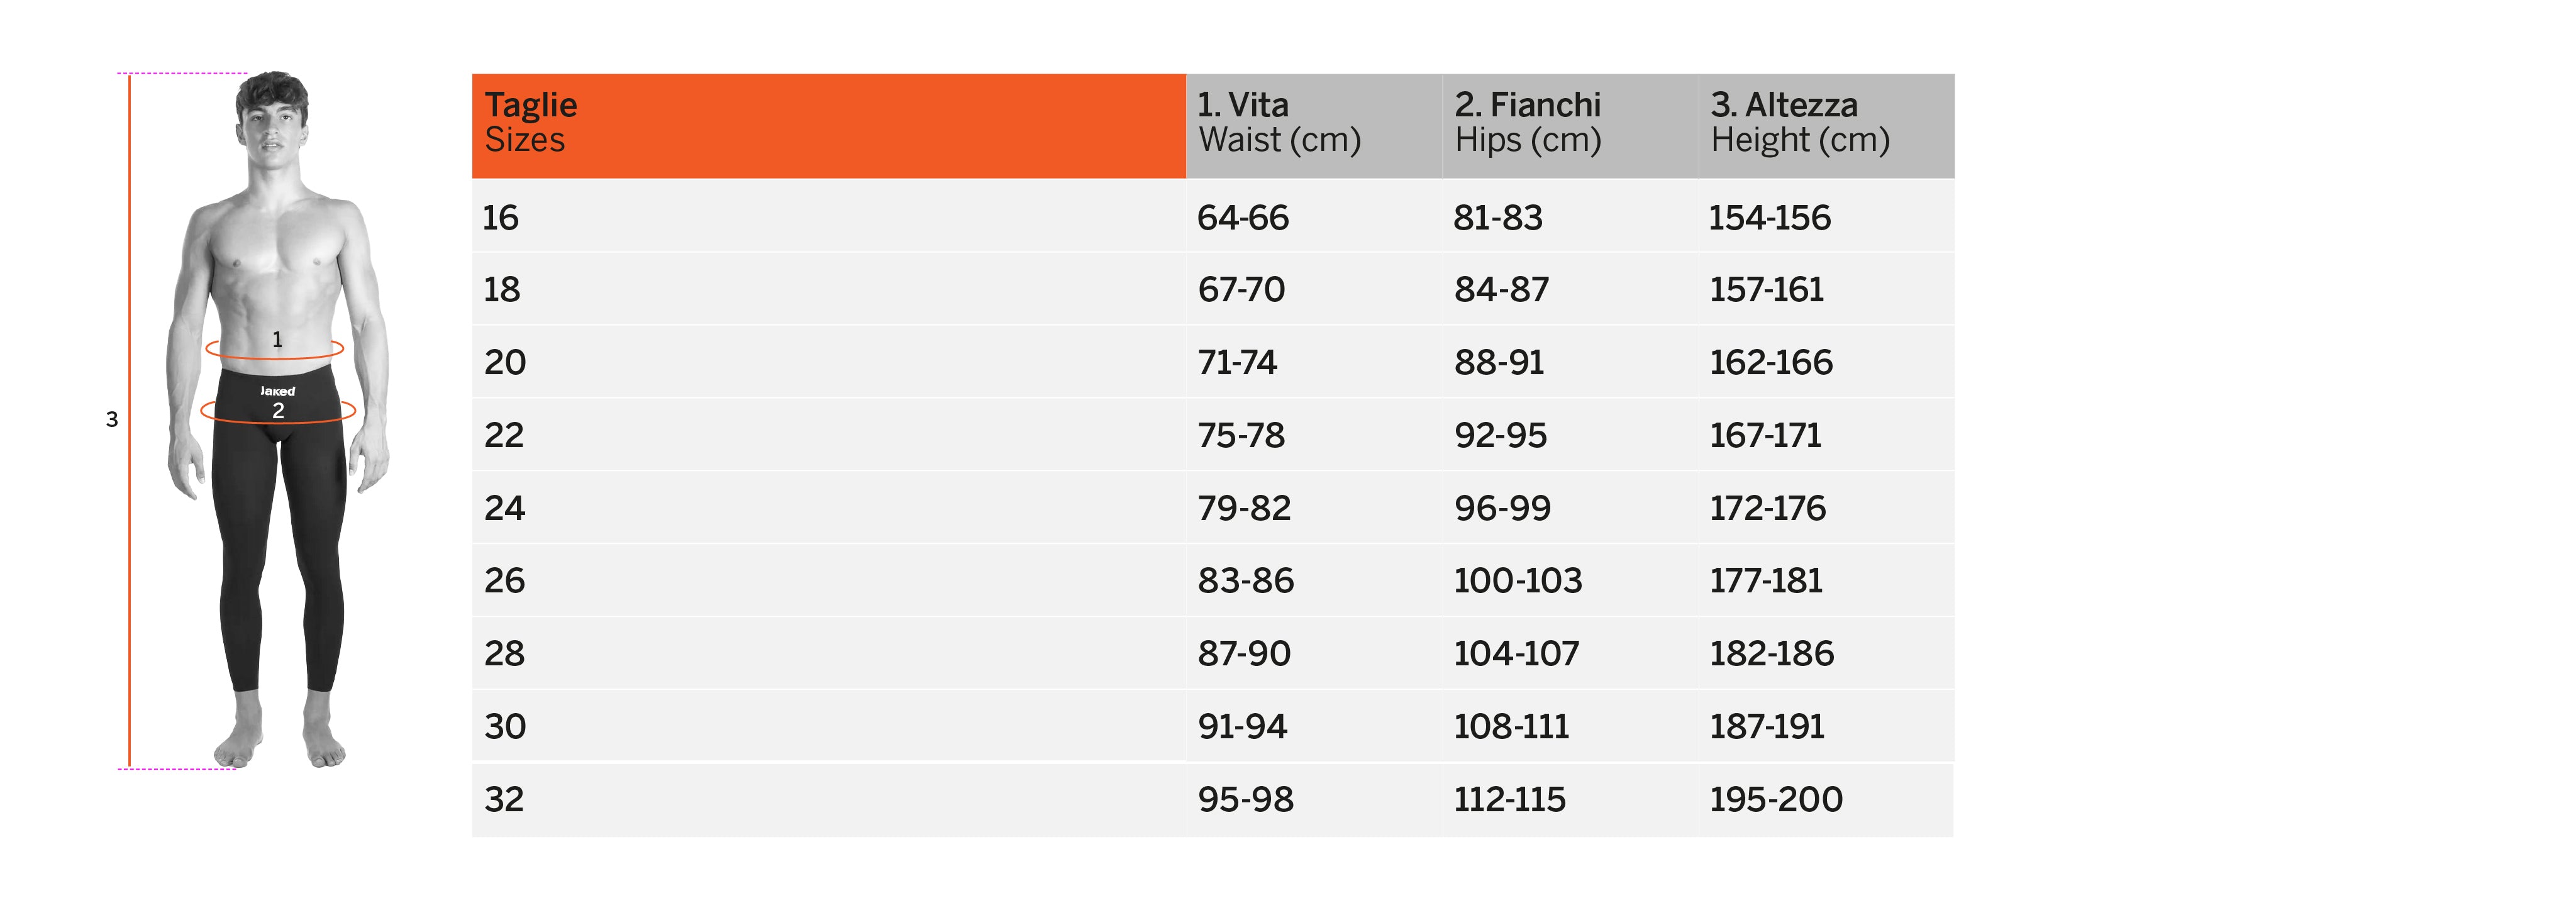Viewport: 2576px width, 898px height.
Task: Click the hips marker labeled 2
Action: click(278, 411)
